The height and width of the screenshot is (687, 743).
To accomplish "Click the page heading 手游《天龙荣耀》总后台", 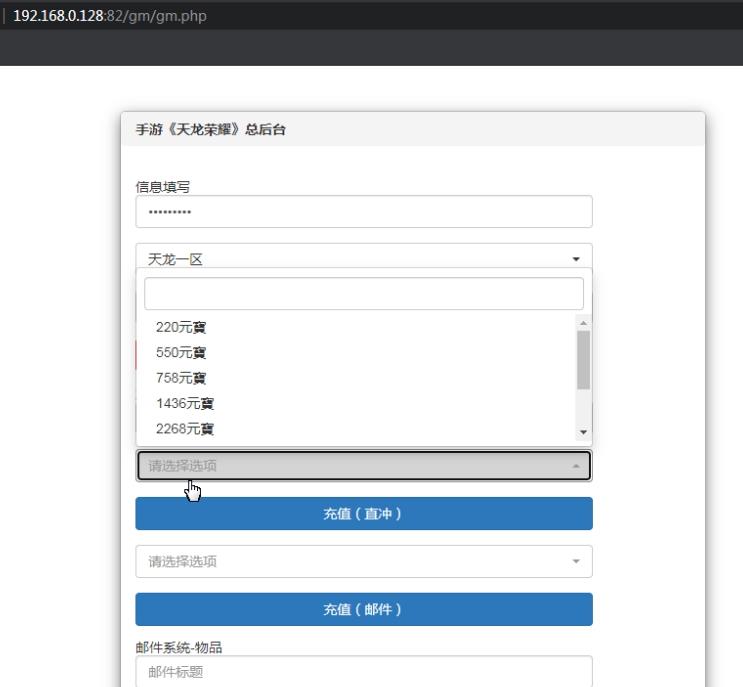I will tap(211, 129).
